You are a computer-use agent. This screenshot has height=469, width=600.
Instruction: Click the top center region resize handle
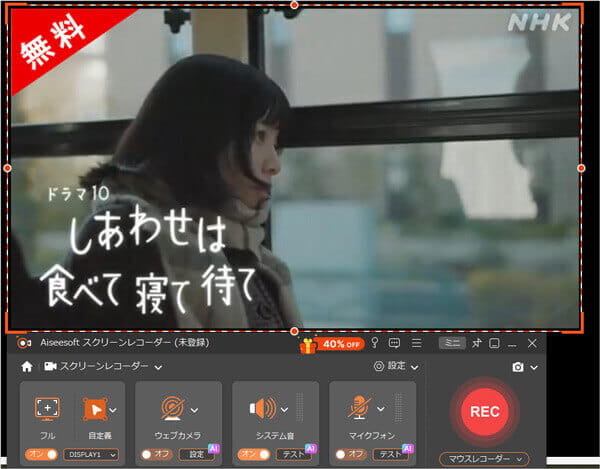294,5
